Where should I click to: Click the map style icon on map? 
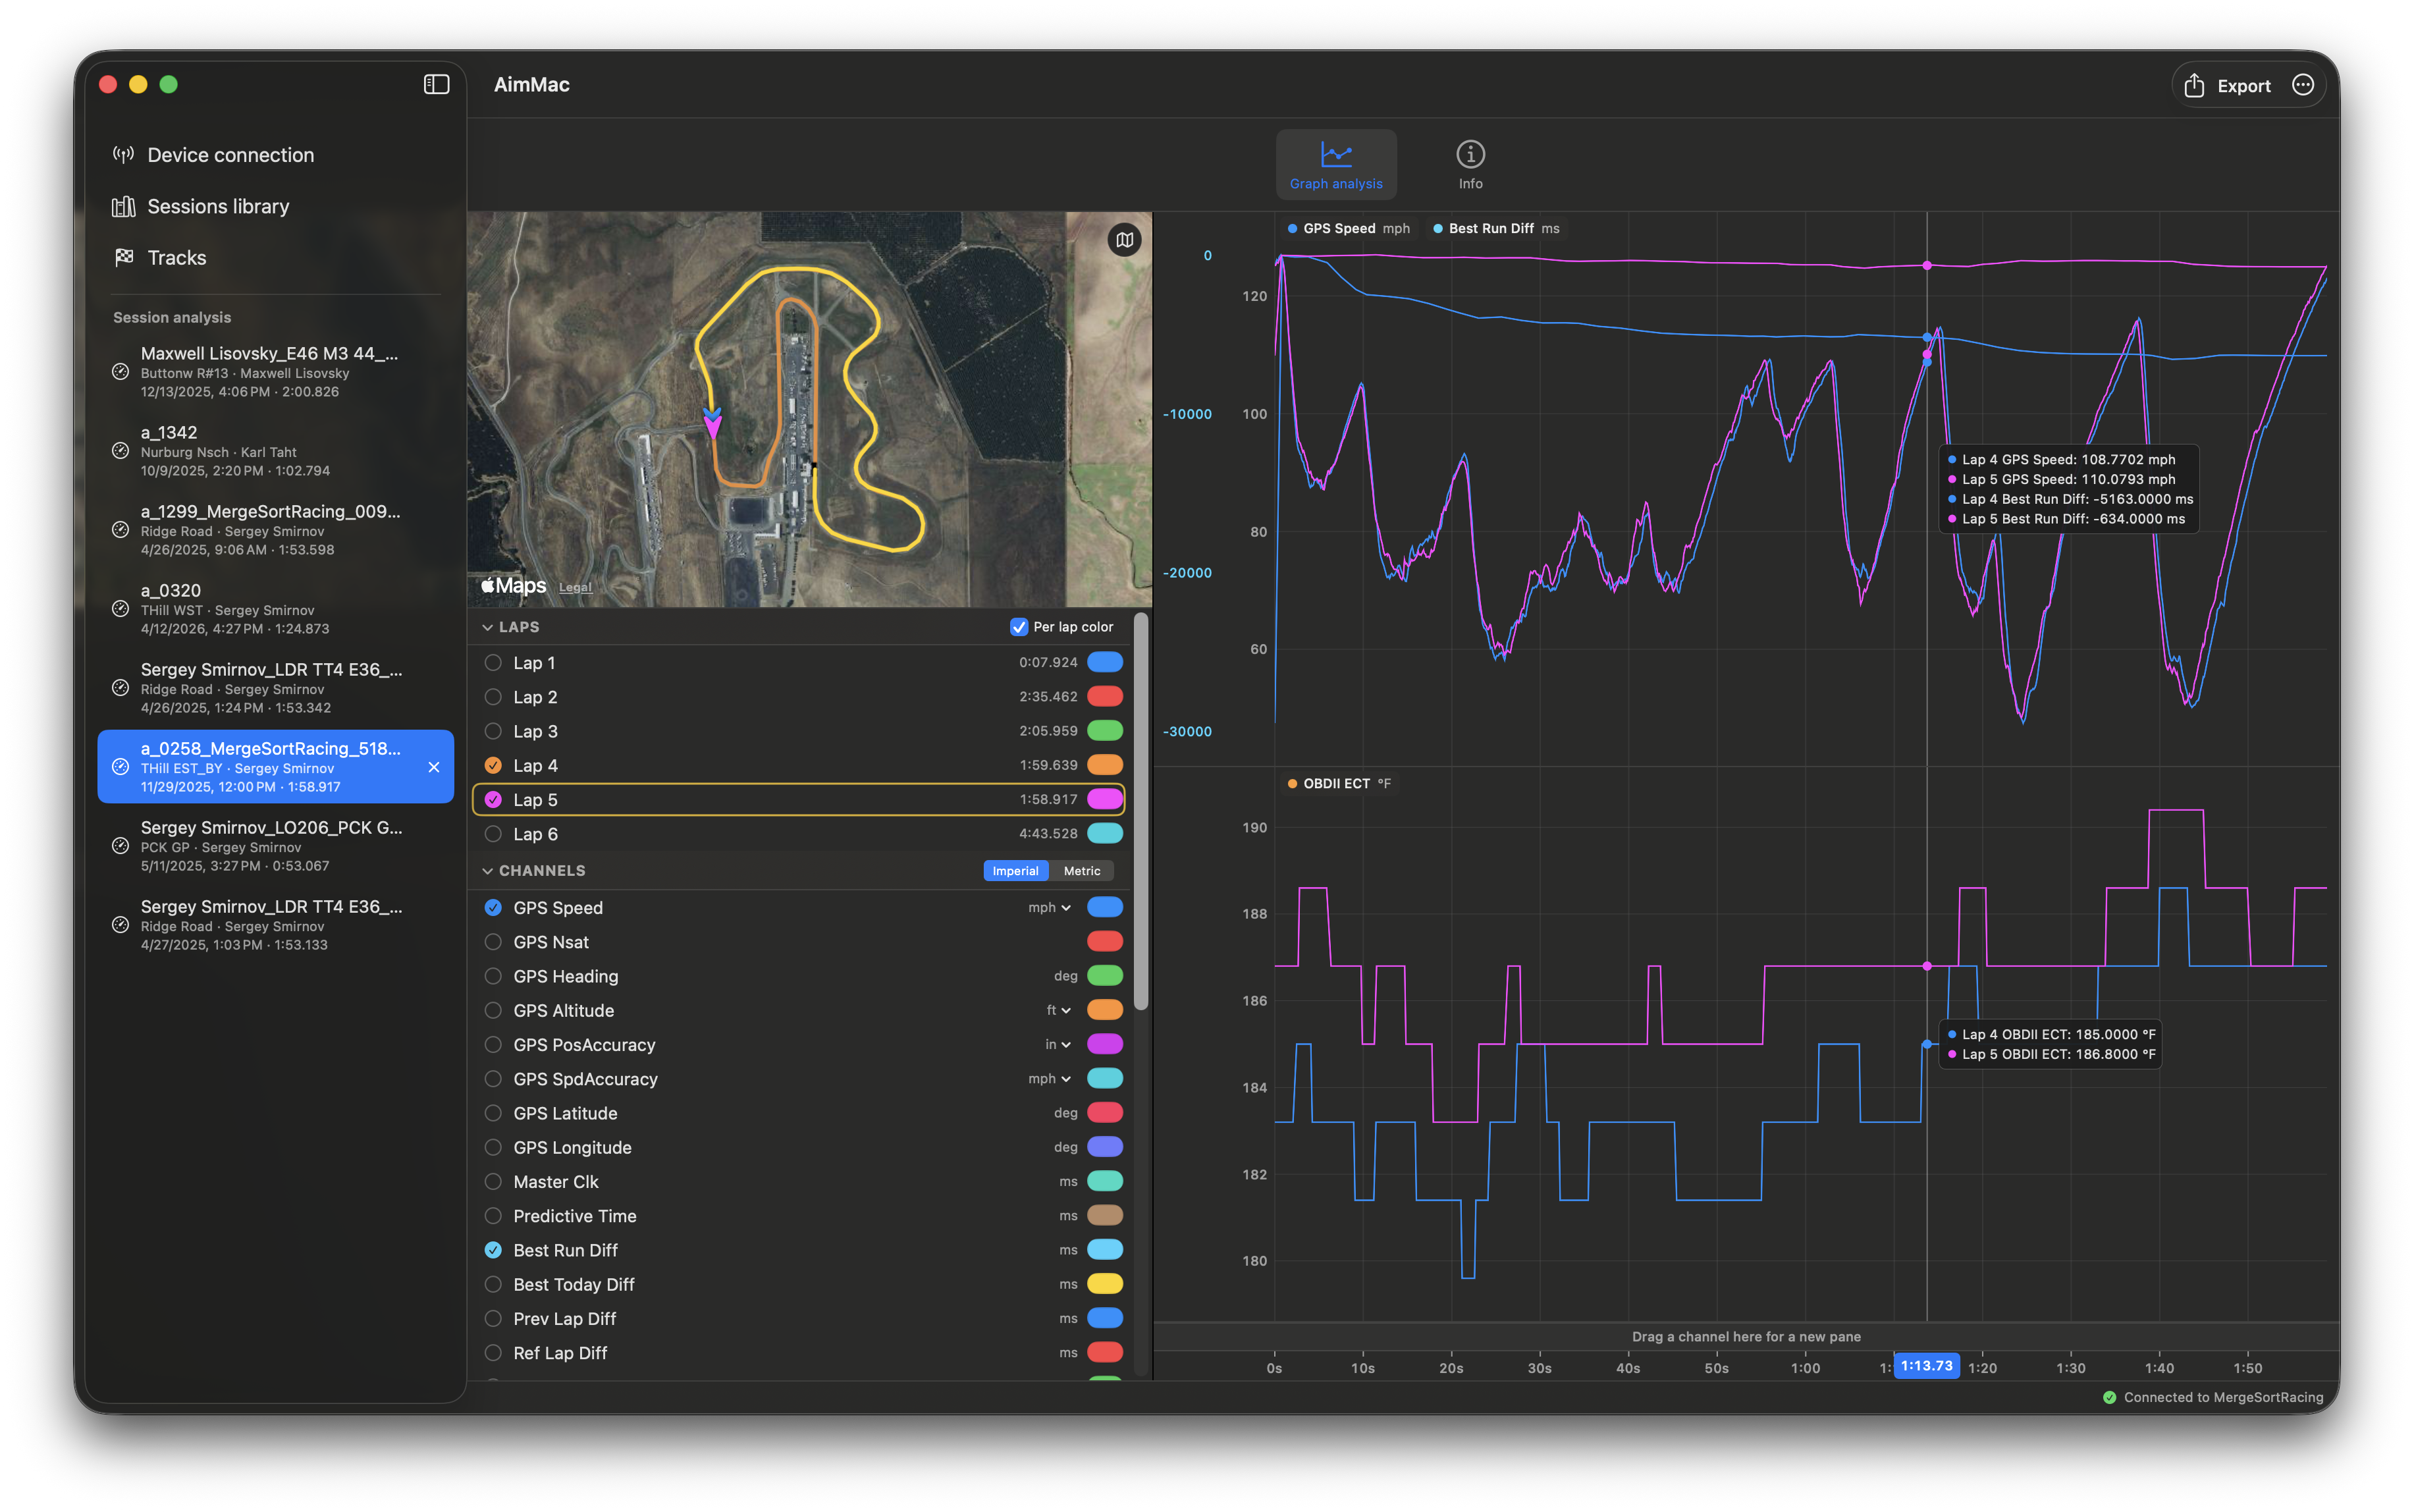click(1124, 240)
